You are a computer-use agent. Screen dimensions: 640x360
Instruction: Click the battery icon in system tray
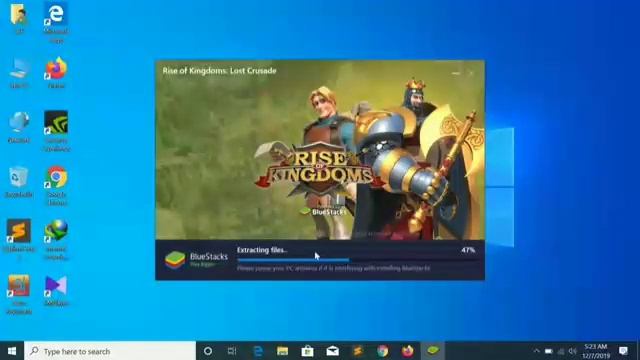tap(549, 351)
